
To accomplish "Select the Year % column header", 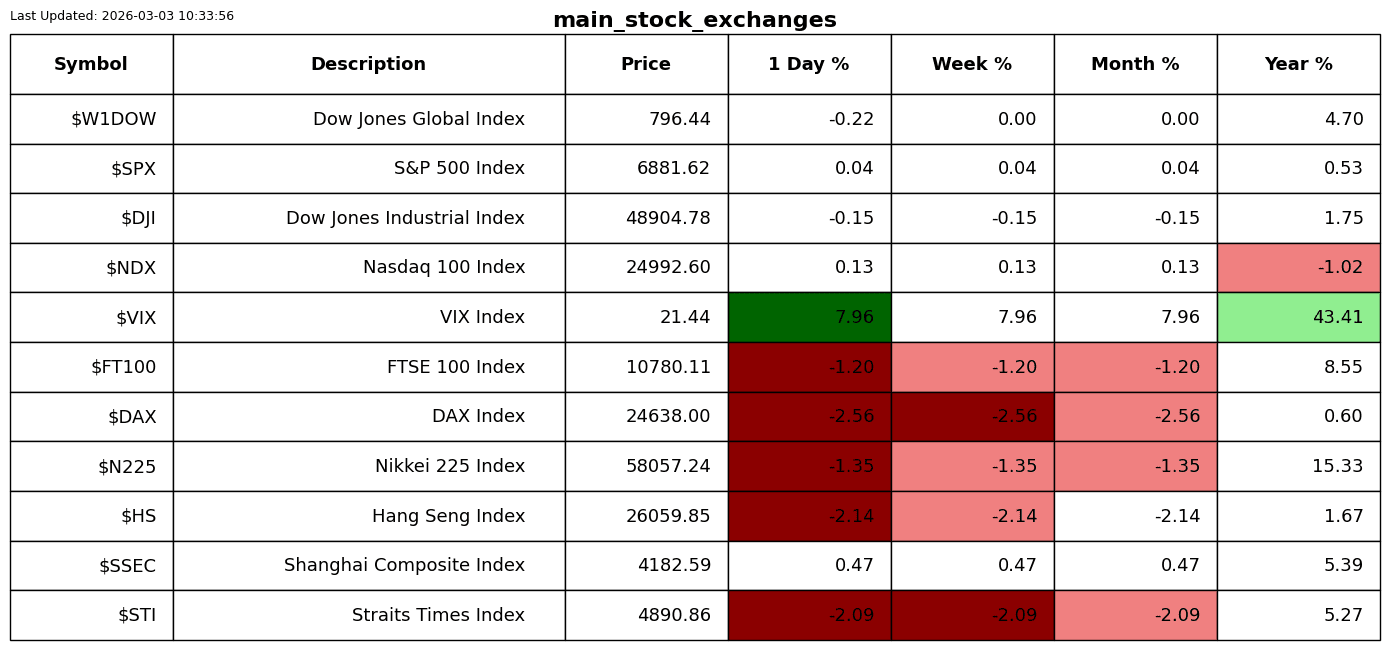I will coord(1298,65).
